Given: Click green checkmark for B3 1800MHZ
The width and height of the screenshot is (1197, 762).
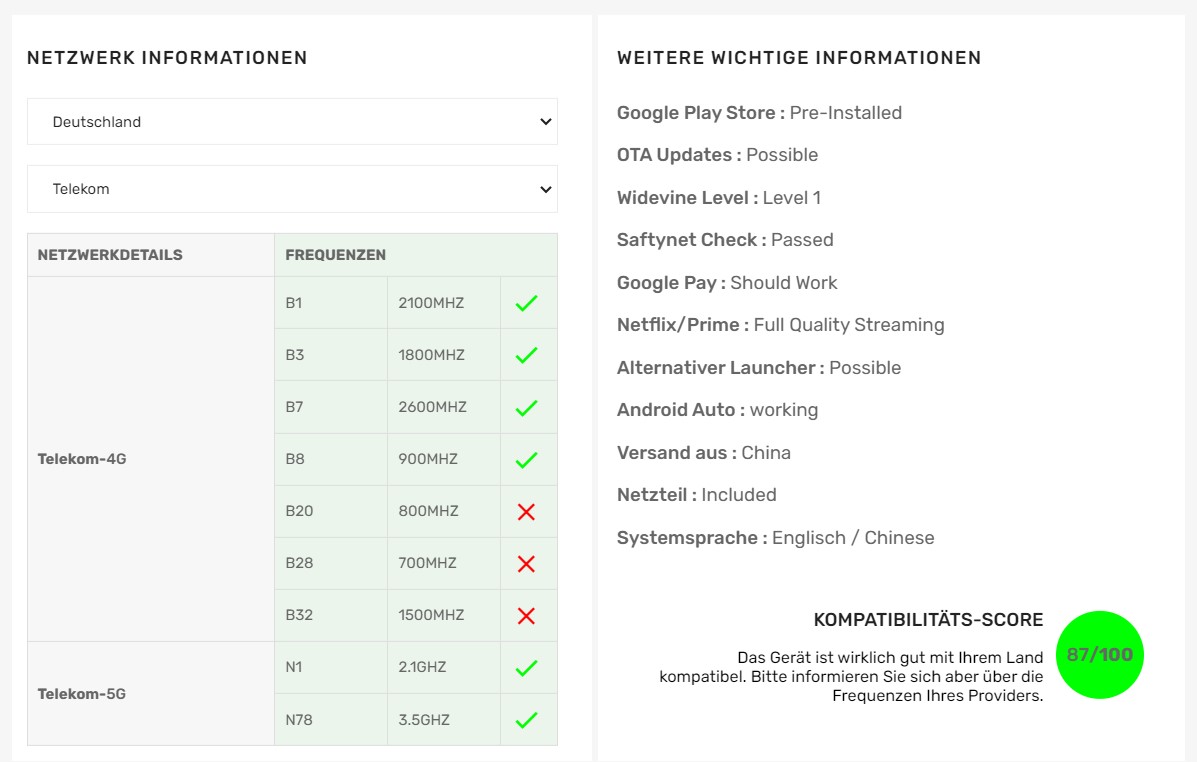Looking at the screenshot, I should coord(526,355).
